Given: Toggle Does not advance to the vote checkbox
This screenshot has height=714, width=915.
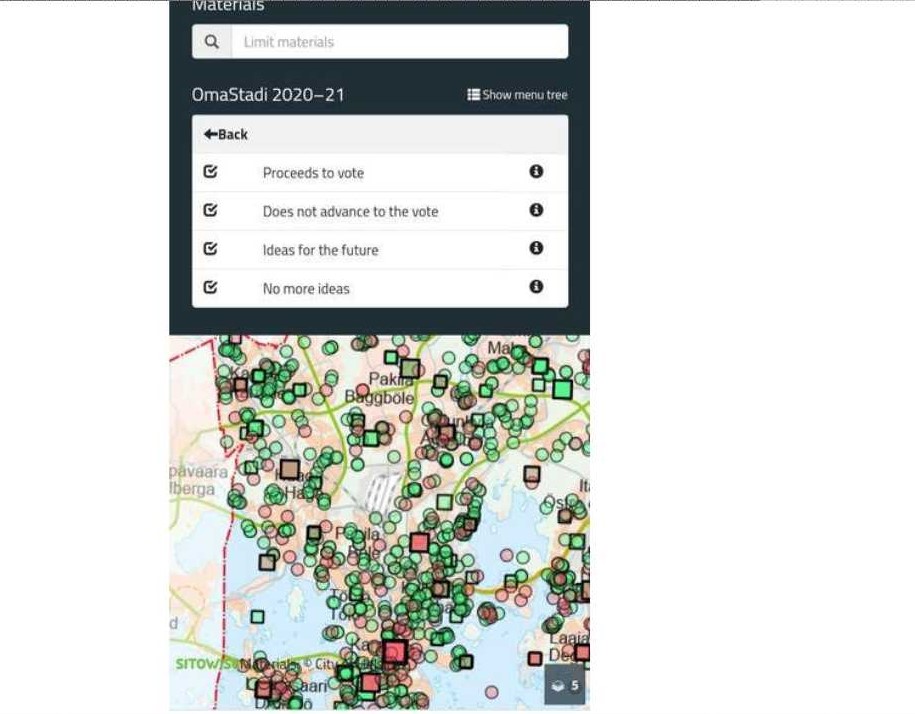Looking at the screenshot, I should click(x=210, y=211).
